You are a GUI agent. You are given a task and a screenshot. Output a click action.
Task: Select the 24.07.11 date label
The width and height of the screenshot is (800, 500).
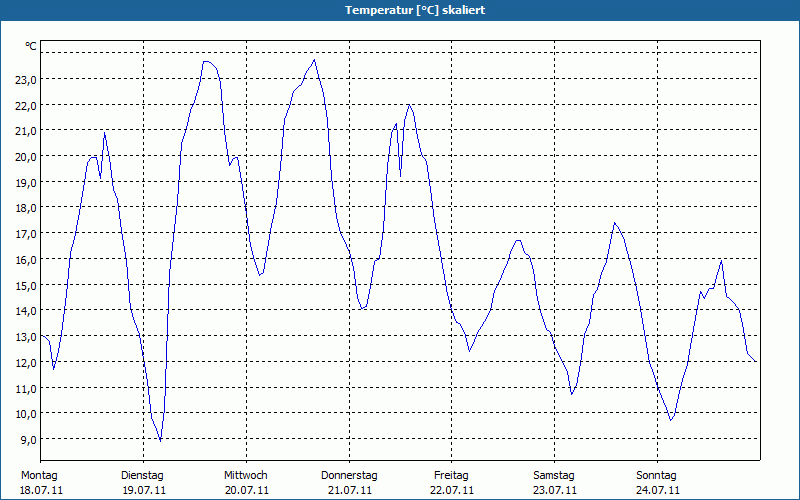click(657, 490)
